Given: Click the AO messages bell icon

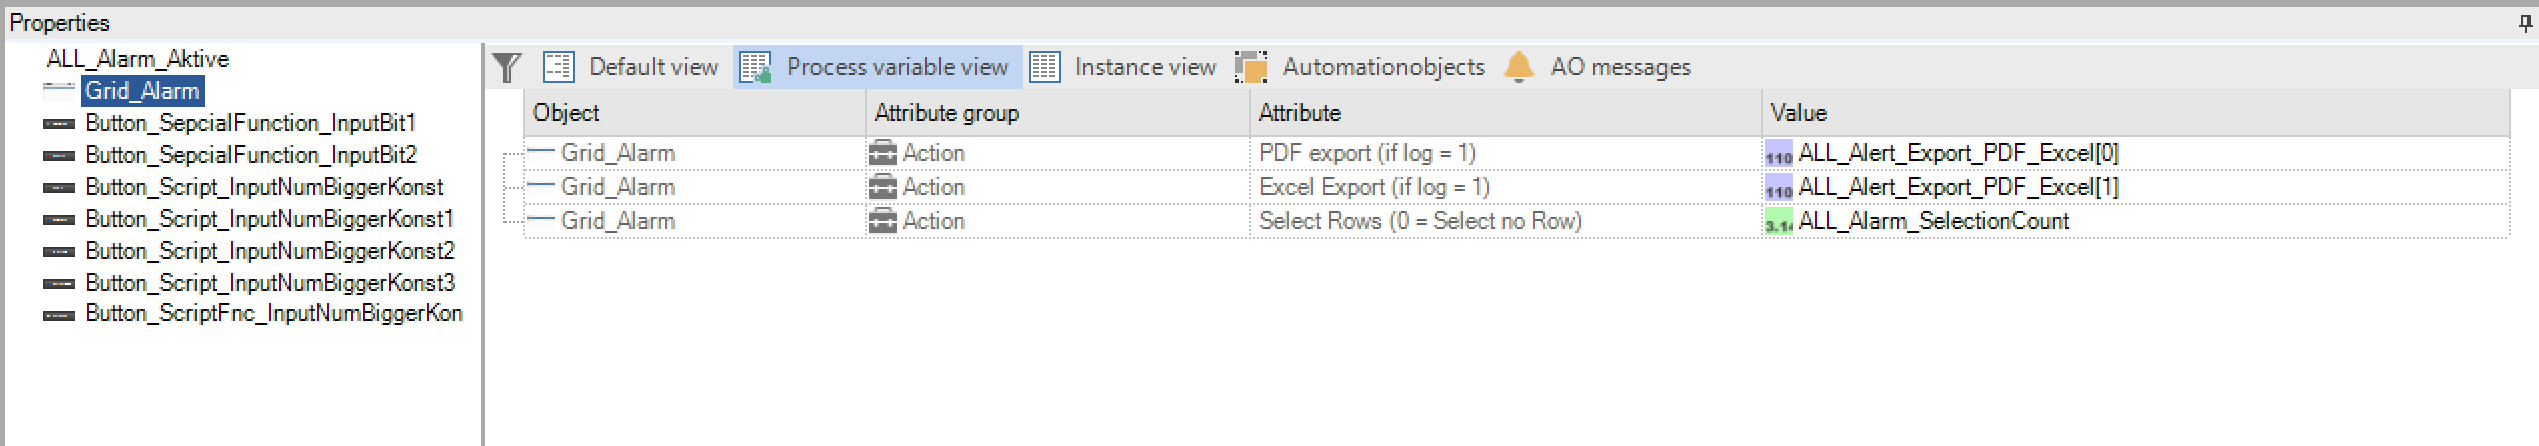Looking at the screenshot, I should (x=1519, y=67).
